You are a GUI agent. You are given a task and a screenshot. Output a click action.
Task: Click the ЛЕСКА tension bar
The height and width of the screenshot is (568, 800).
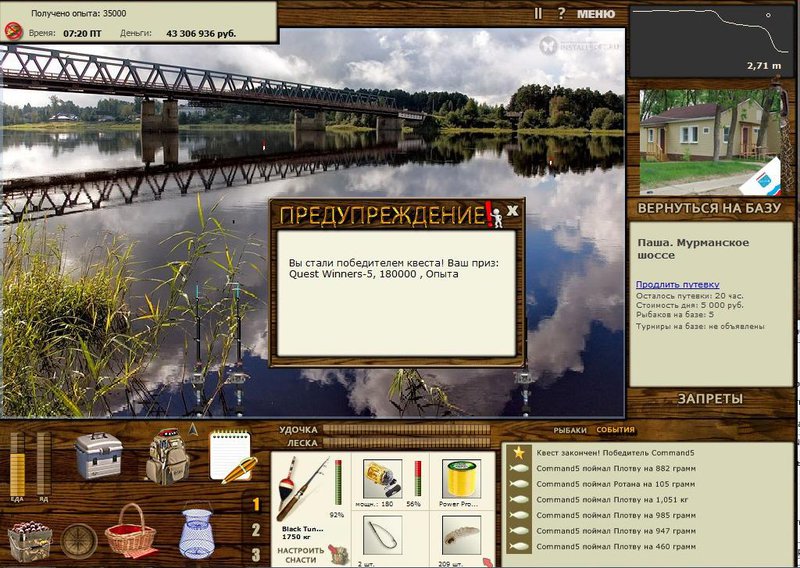[x=407, y=442]
